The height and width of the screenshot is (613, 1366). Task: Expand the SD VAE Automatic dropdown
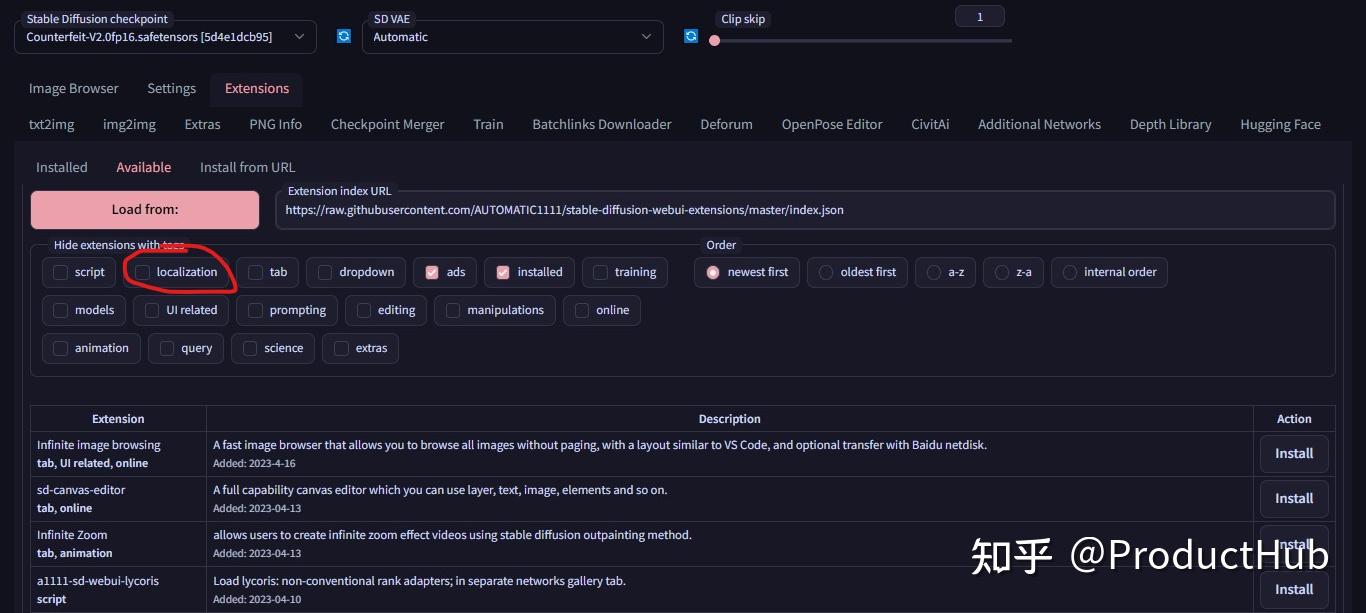point(512,37)
